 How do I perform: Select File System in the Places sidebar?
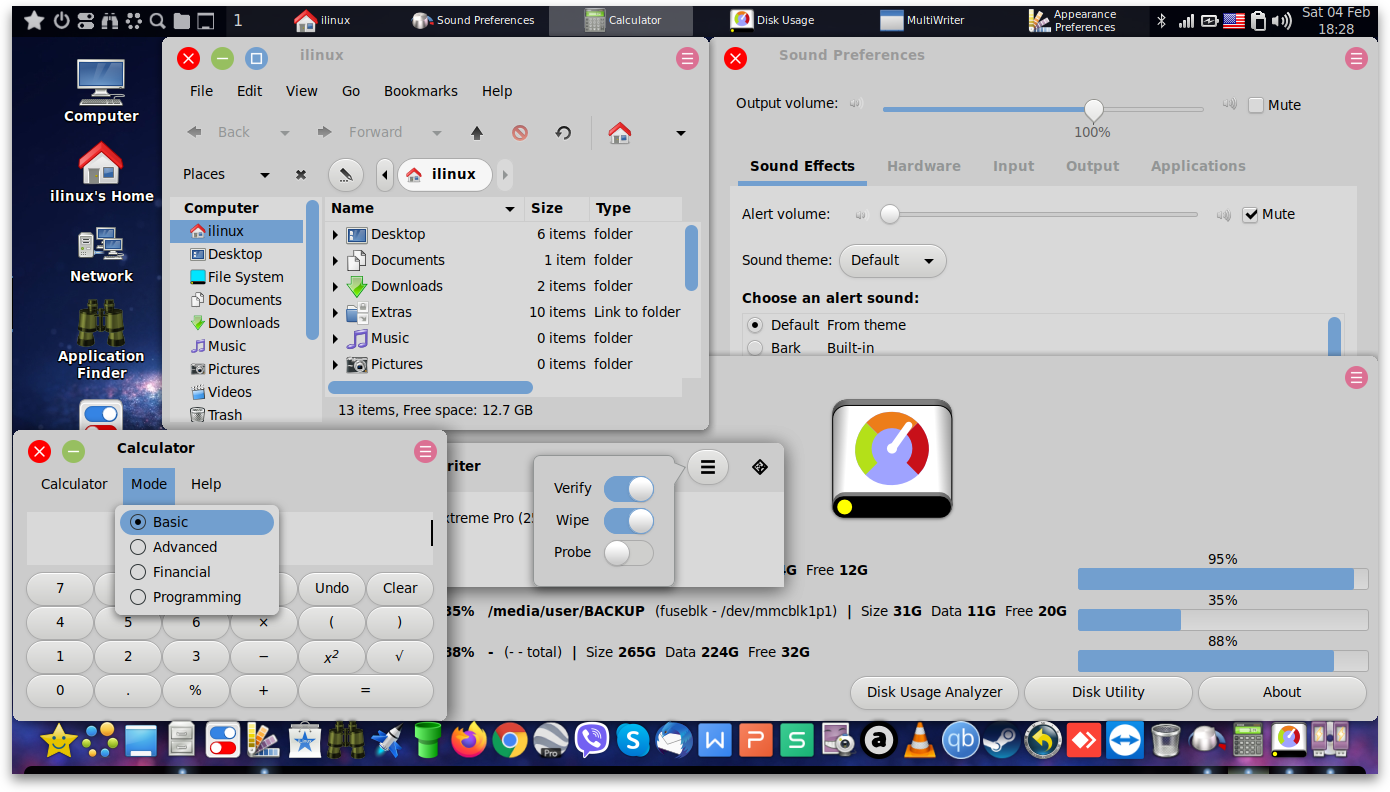pos(237,277)
